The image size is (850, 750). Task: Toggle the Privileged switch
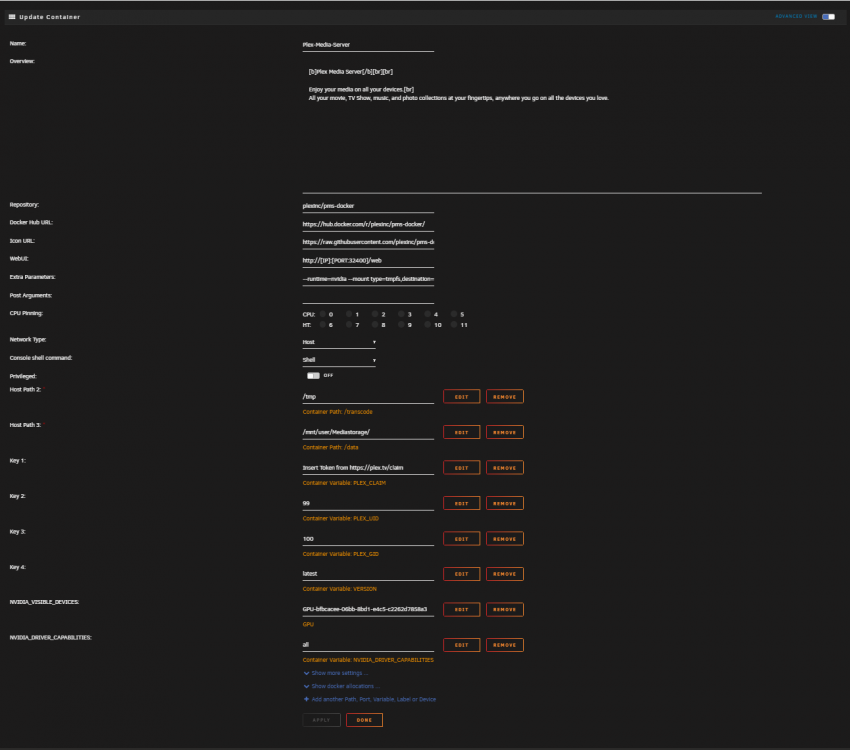coord(313,376)
